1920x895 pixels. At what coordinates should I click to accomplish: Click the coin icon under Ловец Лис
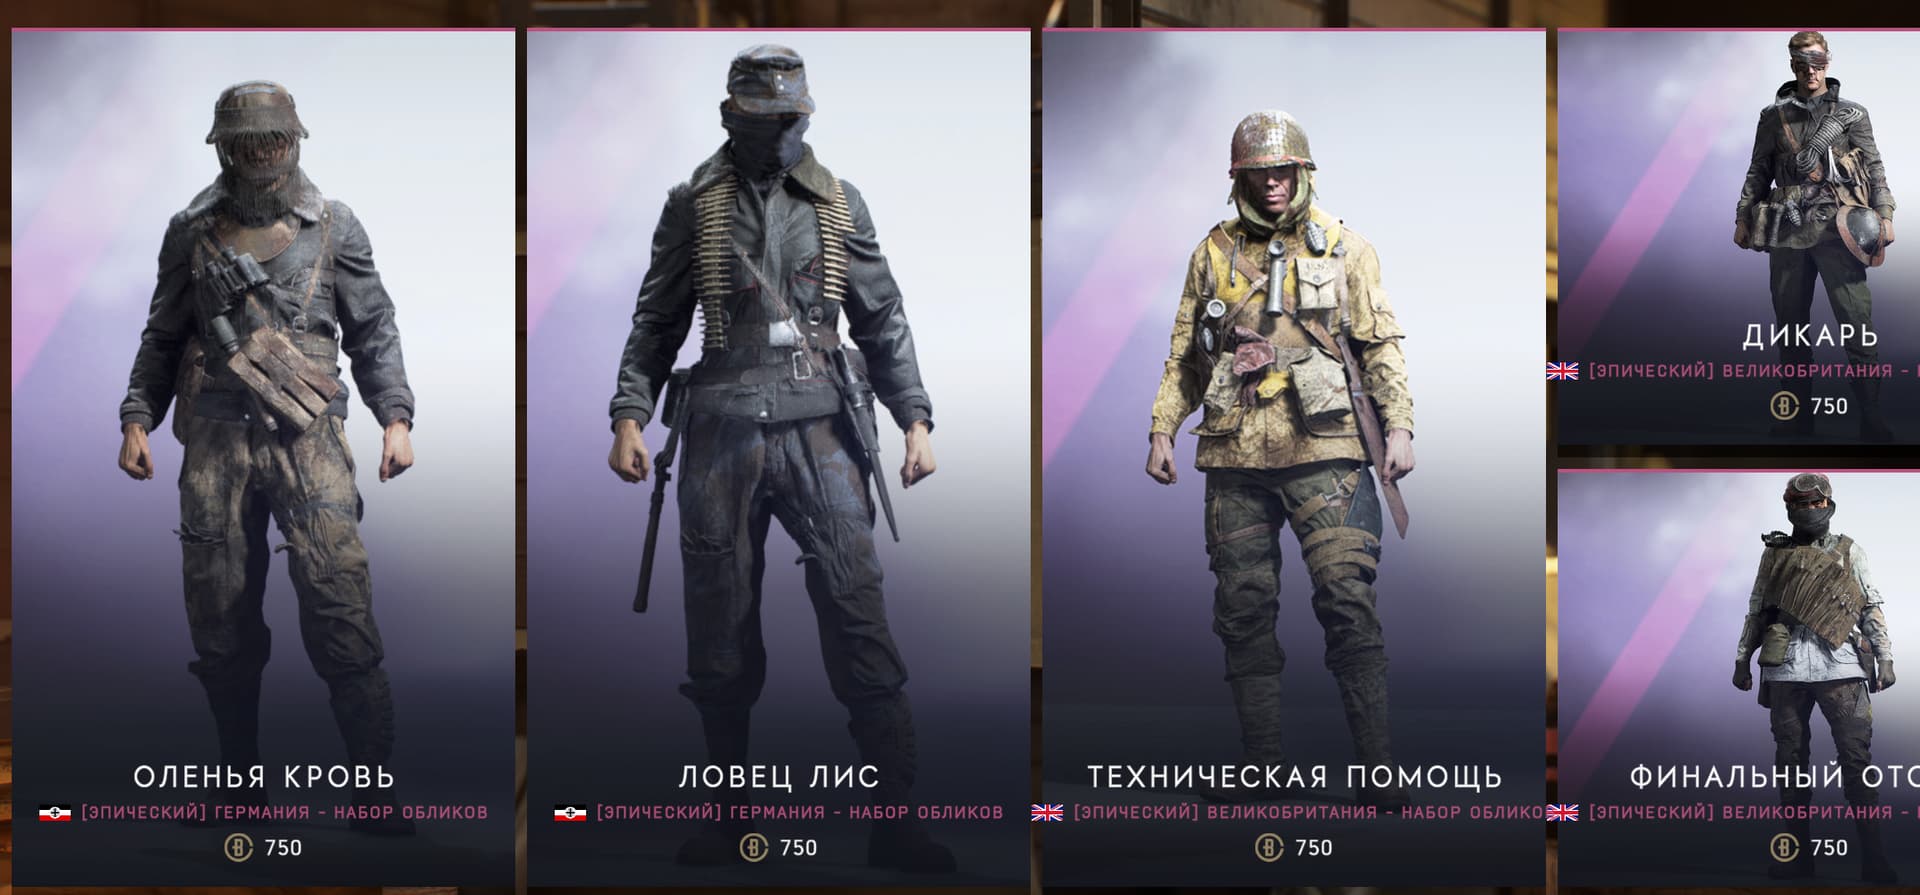click(753, 848)
